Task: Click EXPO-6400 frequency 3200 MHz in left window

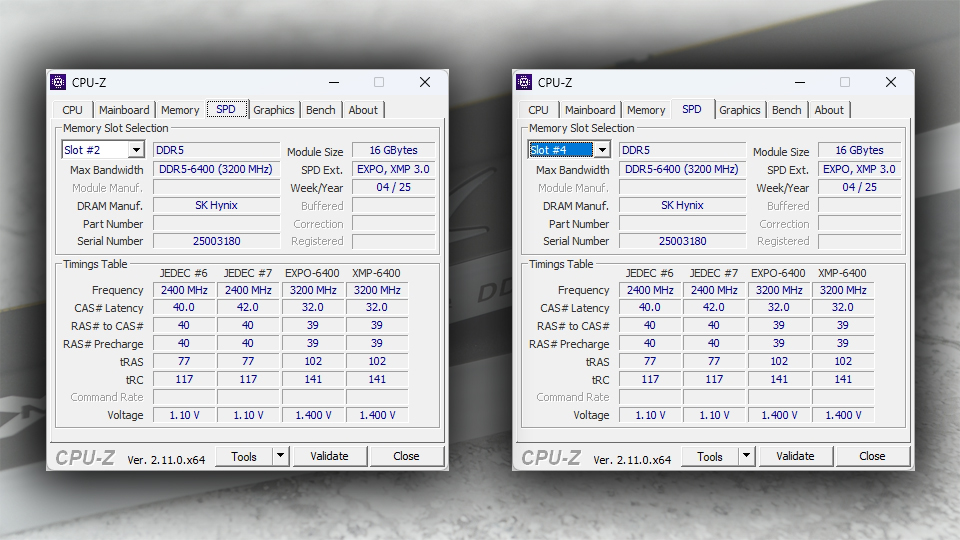Action: point(313,290)
